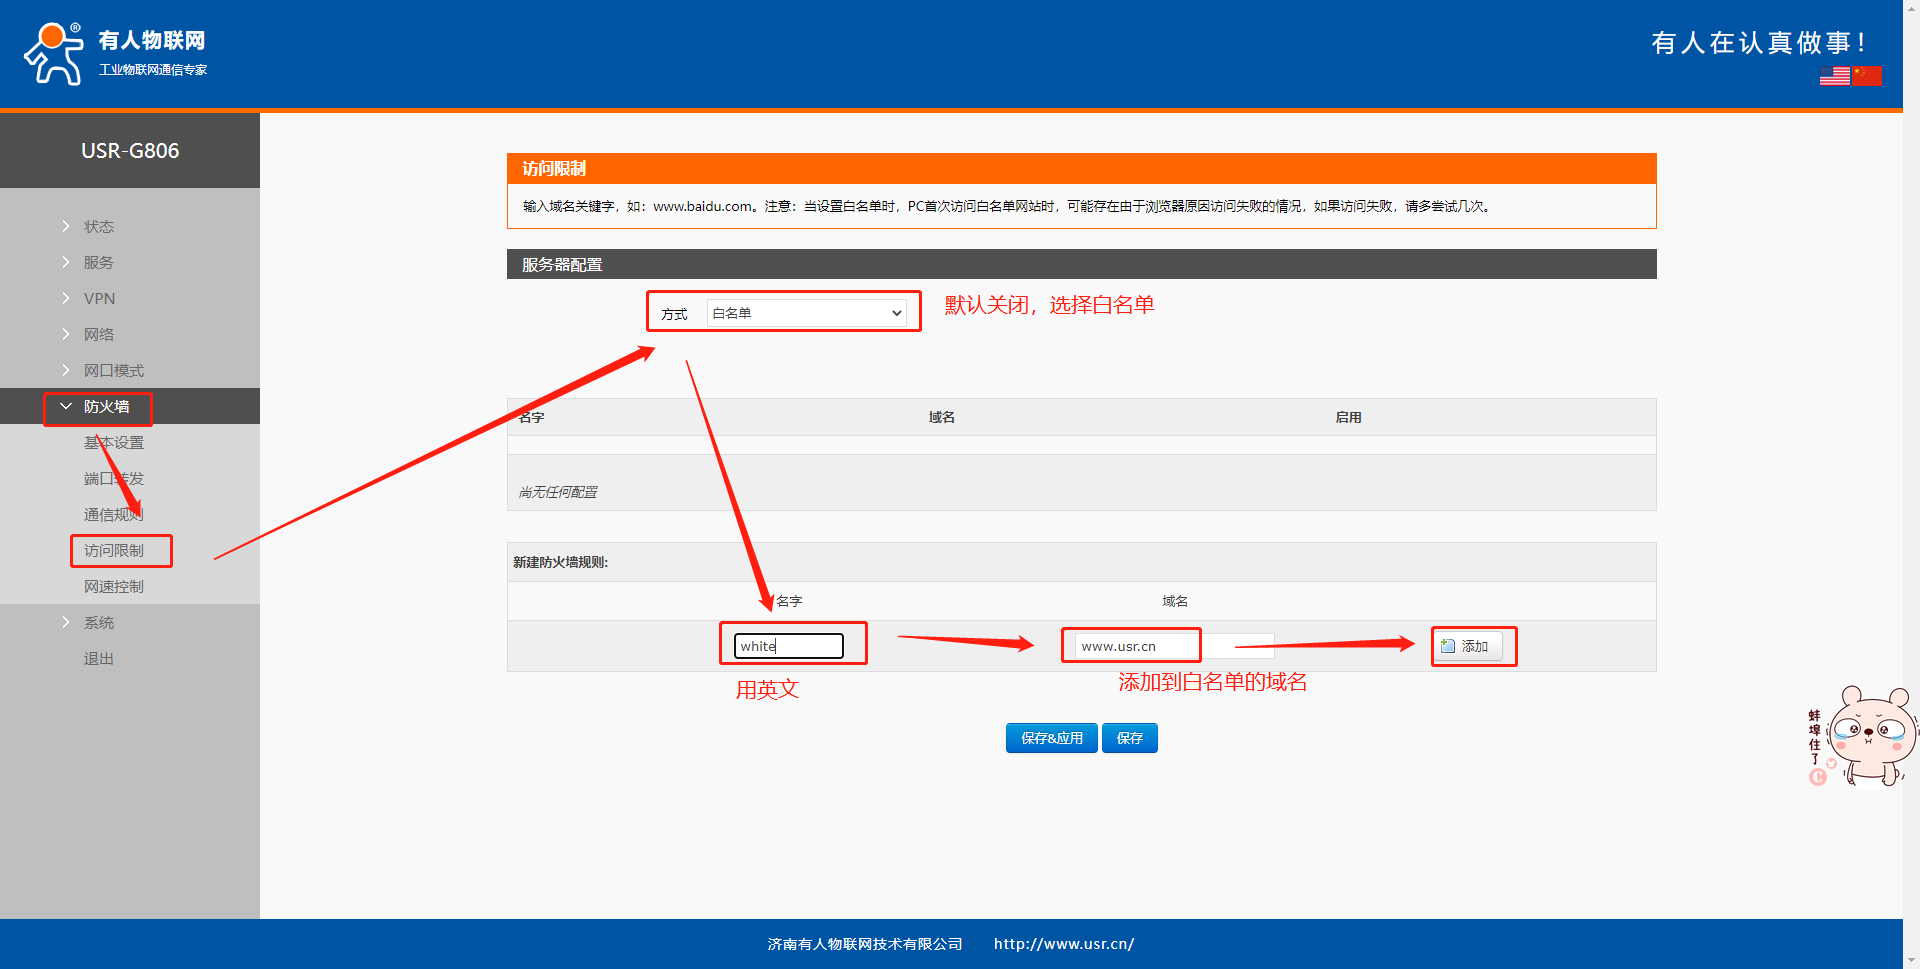Screen dimensions: 1920x969
Task: Expand the 系统 system section
Action: 98,622
